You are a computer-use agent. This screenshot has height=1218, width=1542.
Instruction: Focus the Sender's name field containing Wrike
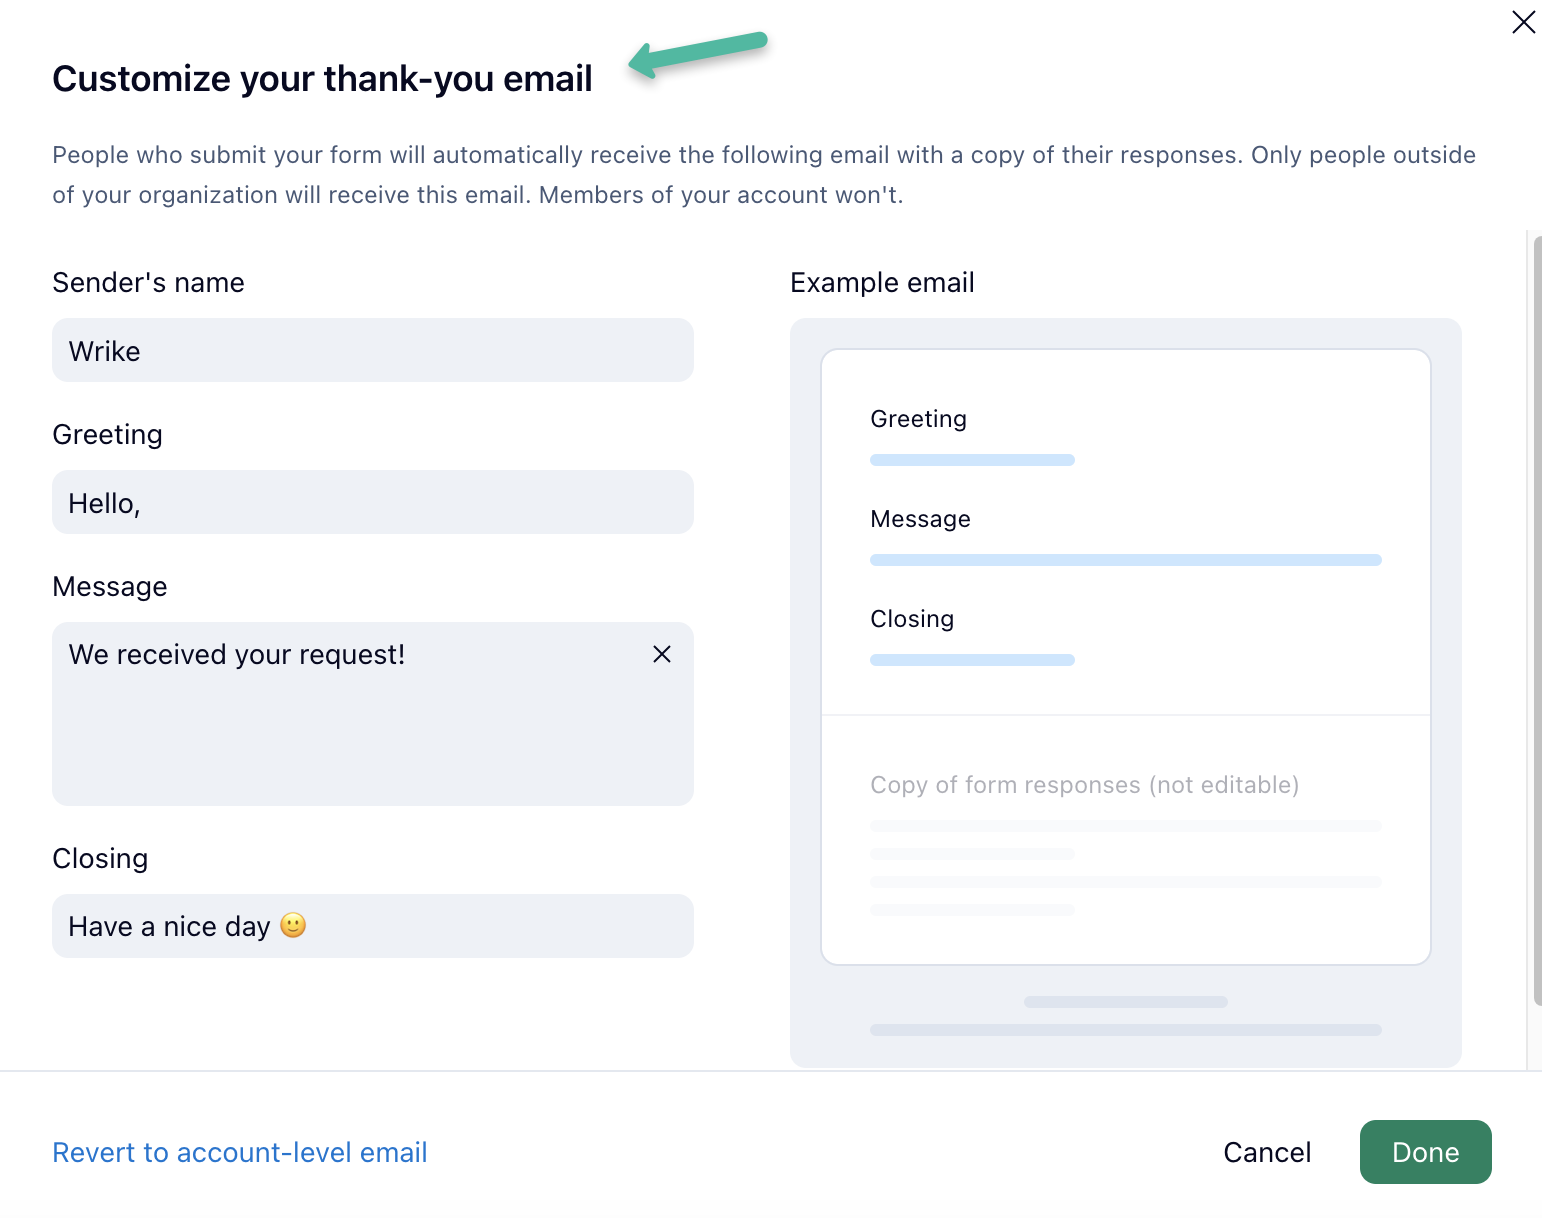click(372, 351)
